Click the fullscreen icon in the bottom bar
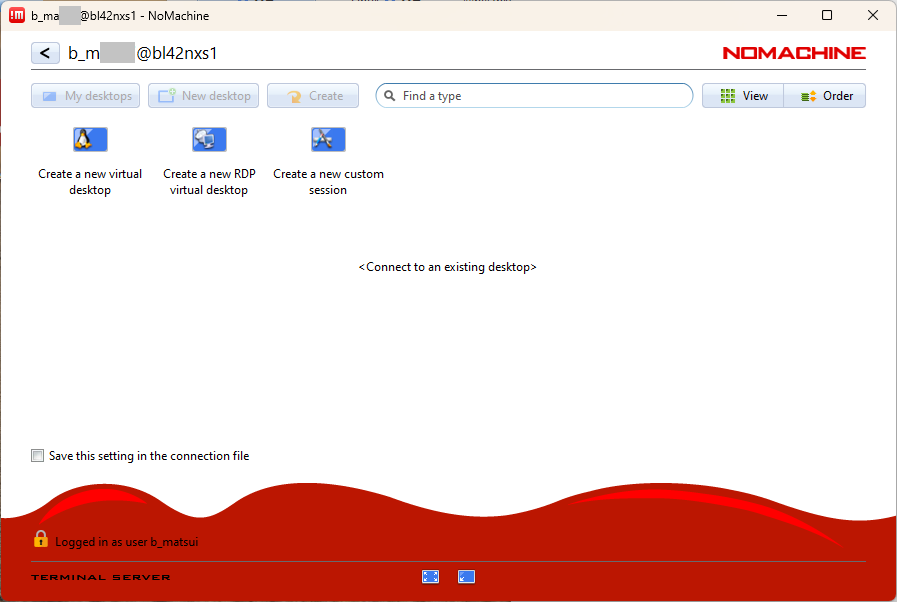Image resolution: width=897 pixels, height=602 pixels. [x=431, y=577]
